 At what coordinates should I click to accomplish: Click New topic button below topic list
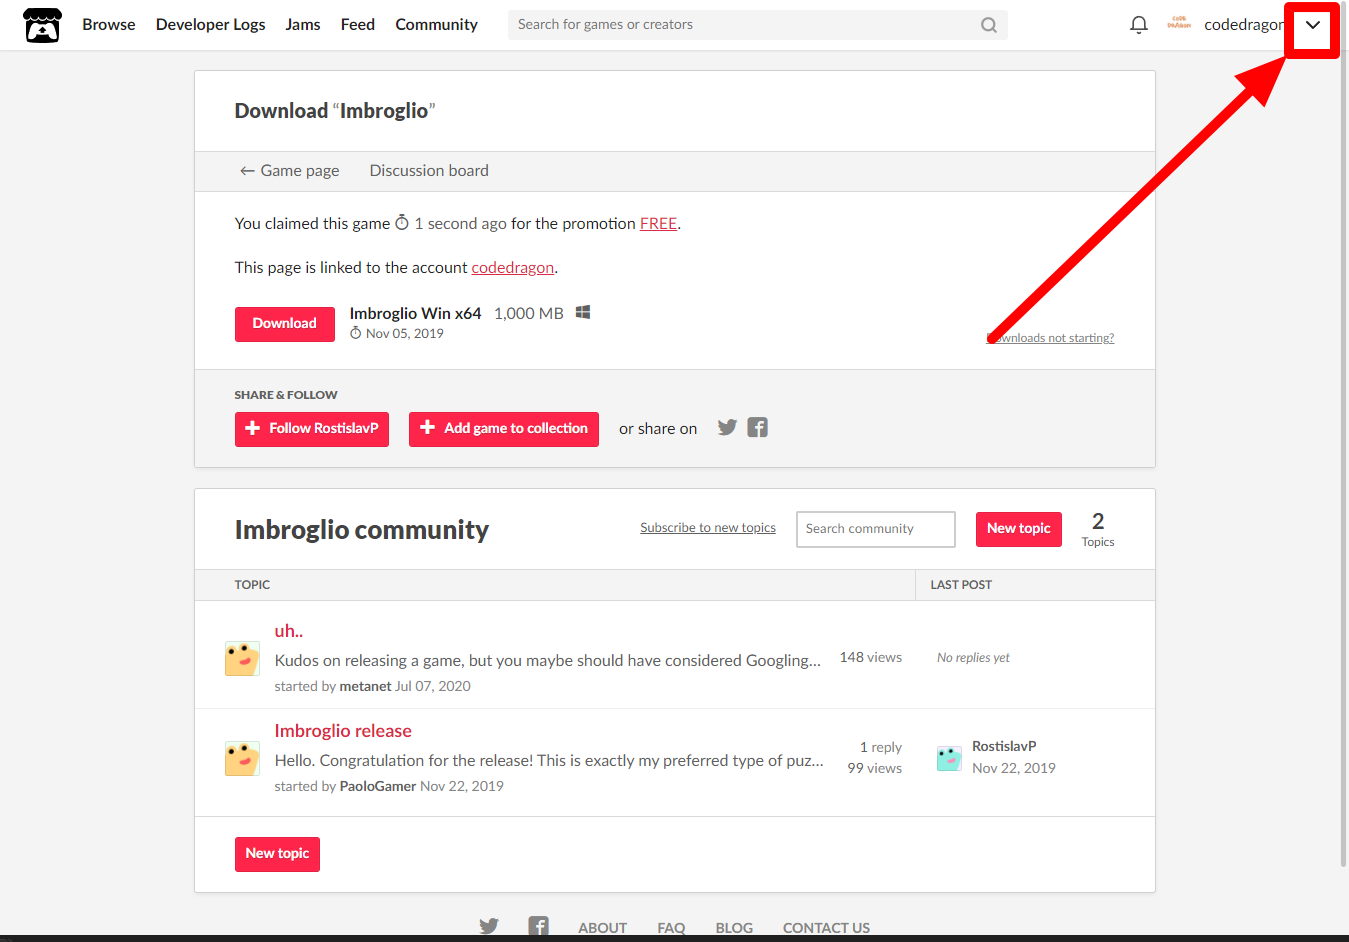coord(277,854)
